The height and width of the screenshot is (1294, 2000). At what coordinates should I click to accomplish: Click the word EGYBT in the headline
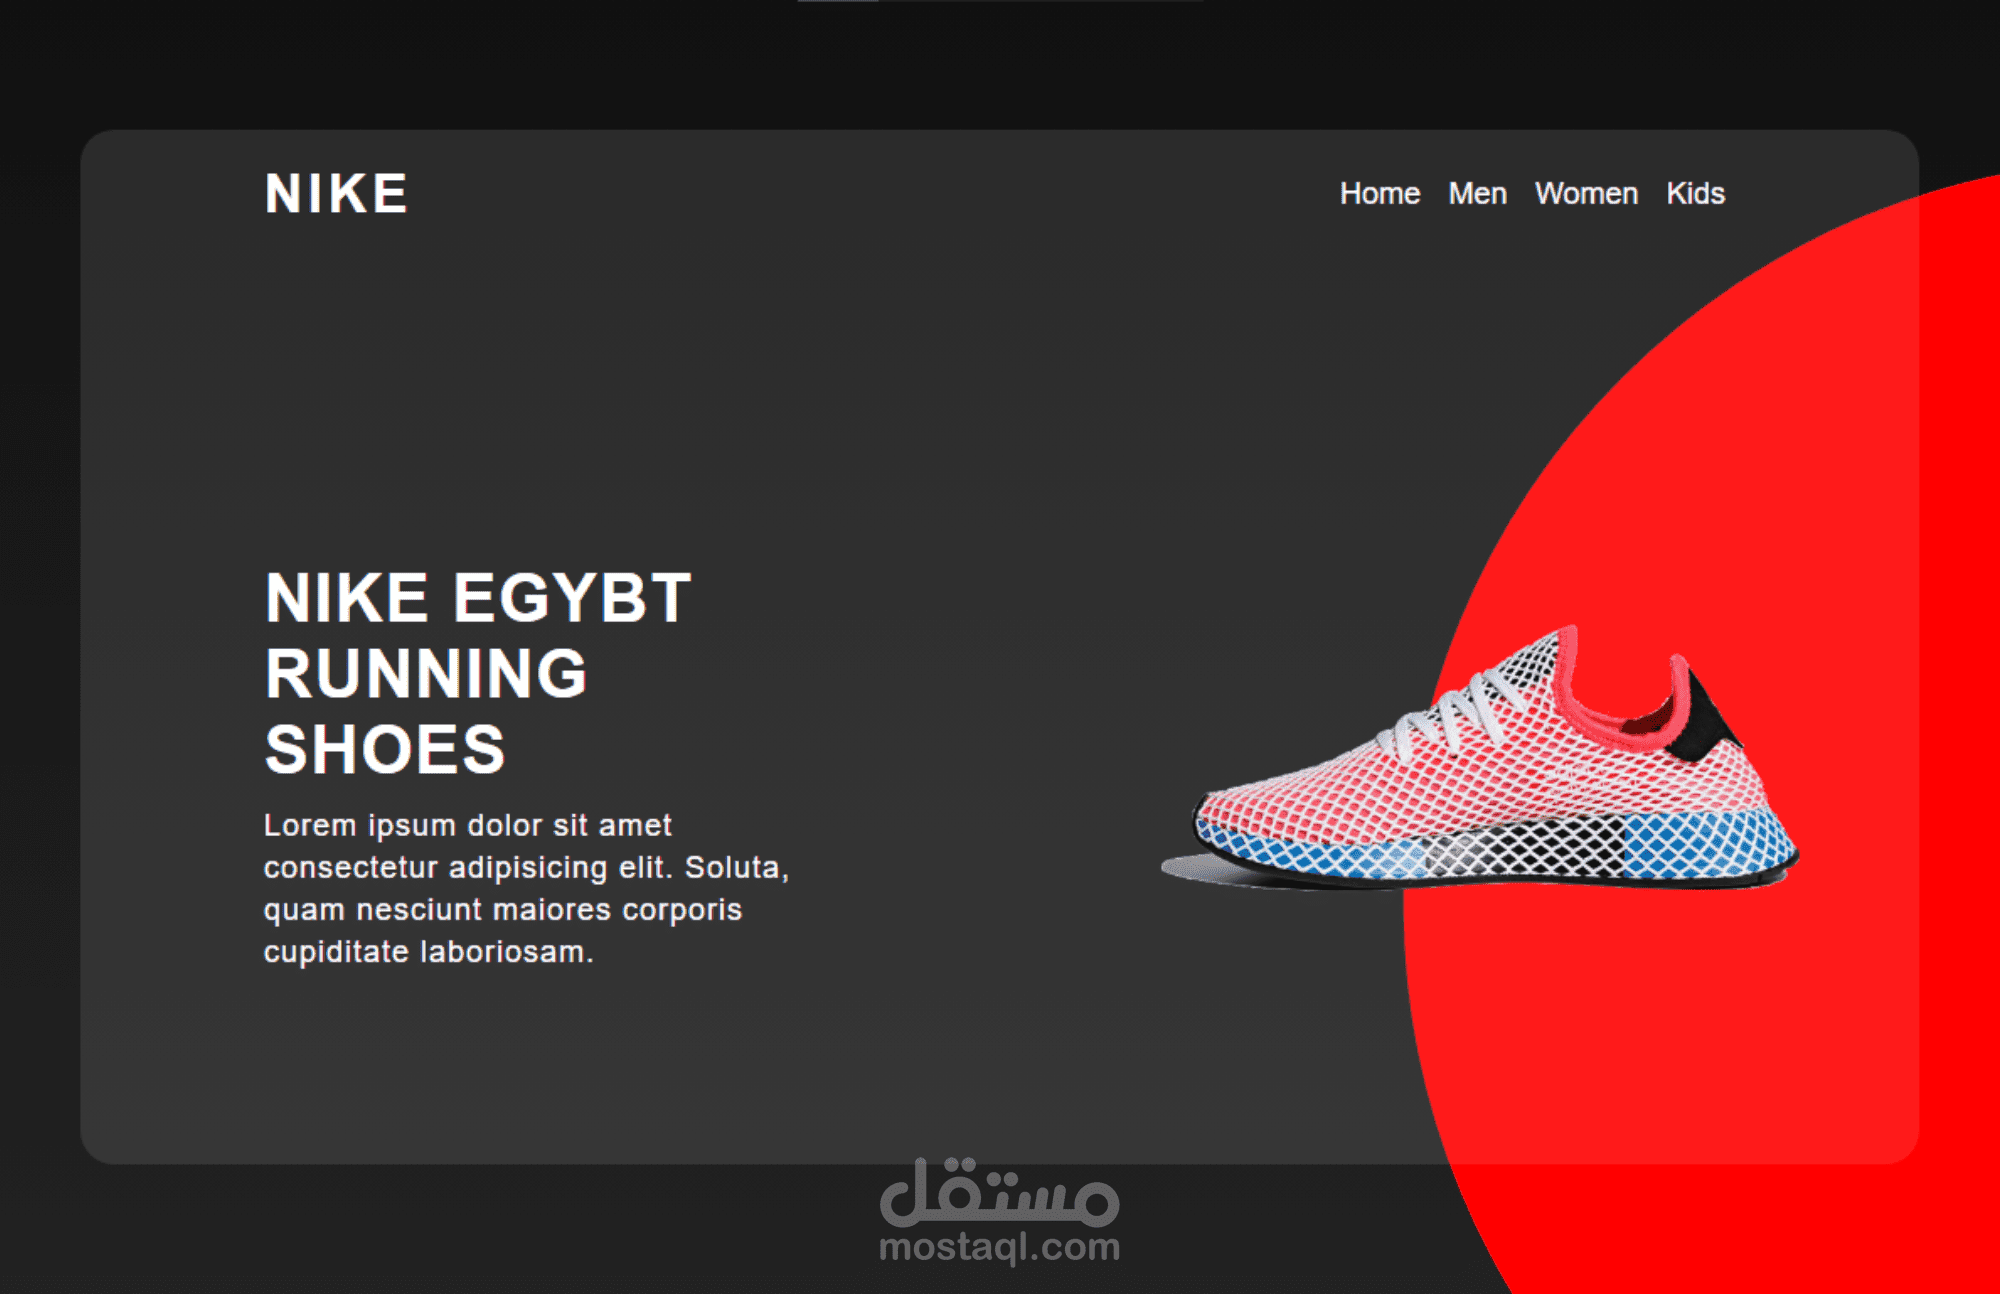pos(572,598)
